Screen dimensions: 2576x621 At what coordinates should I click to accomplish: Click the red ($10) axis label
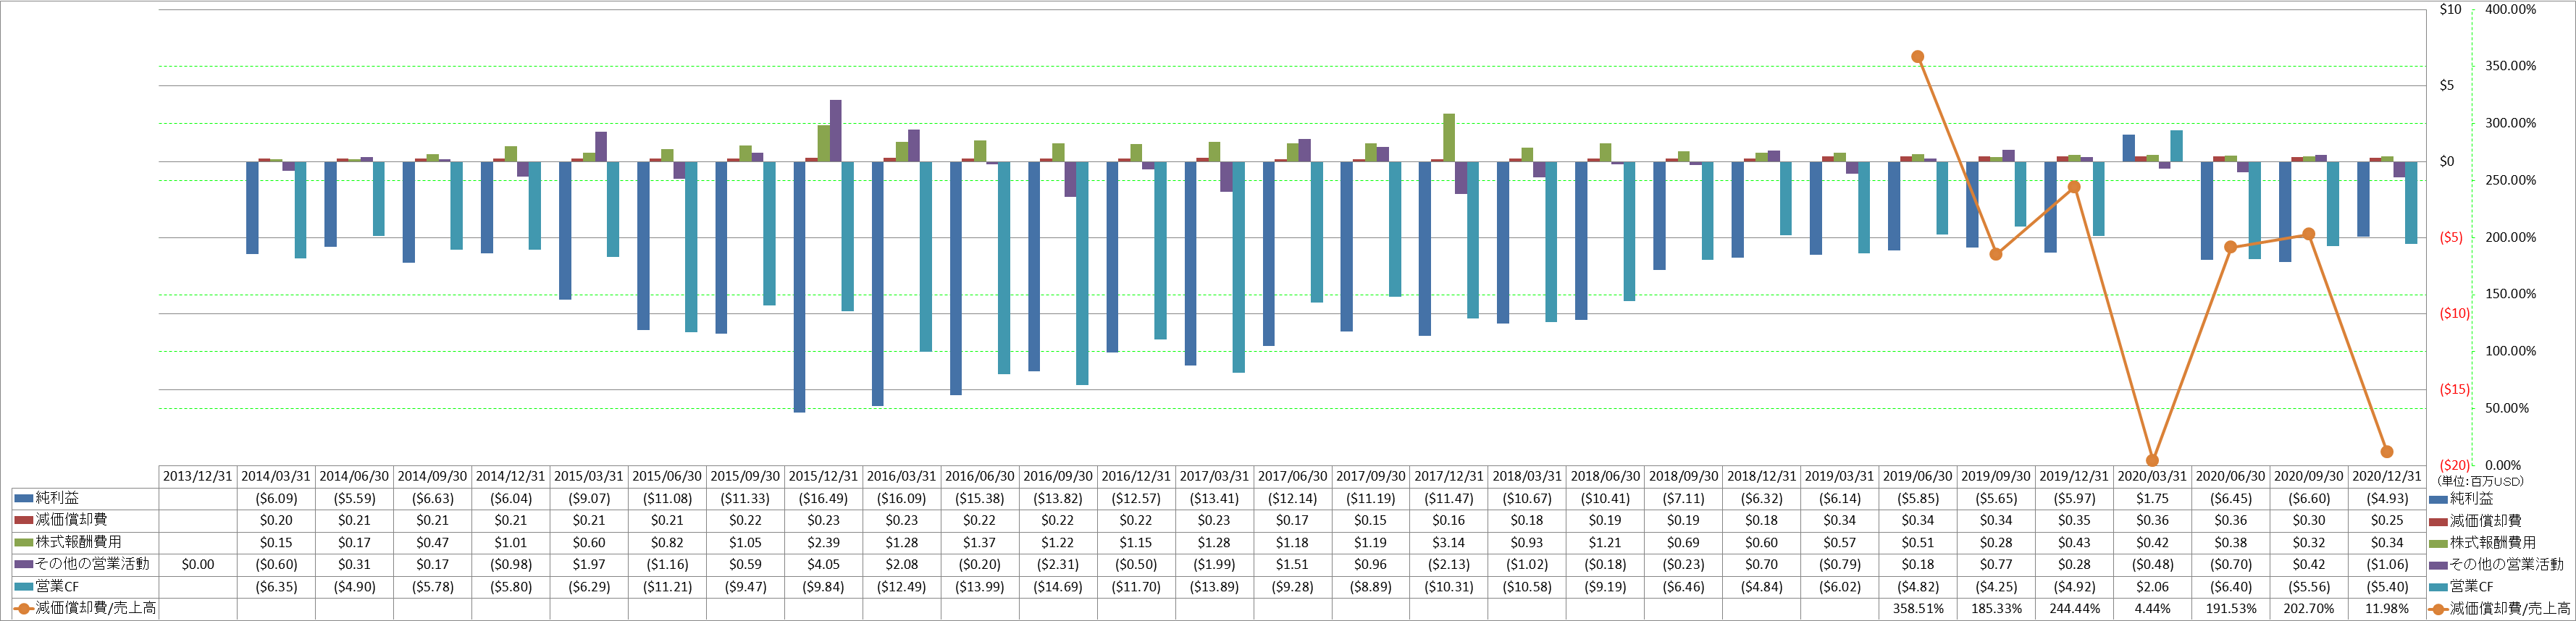[2454, 313]
